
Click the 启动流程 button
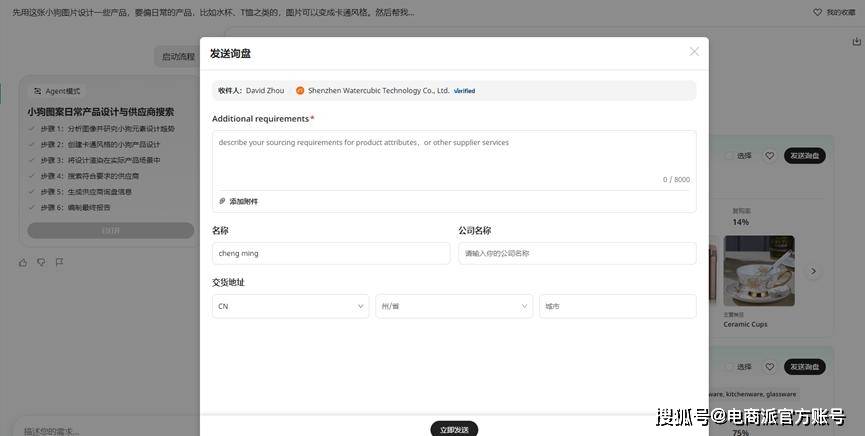pyautogui.click(x=179, y=57)
